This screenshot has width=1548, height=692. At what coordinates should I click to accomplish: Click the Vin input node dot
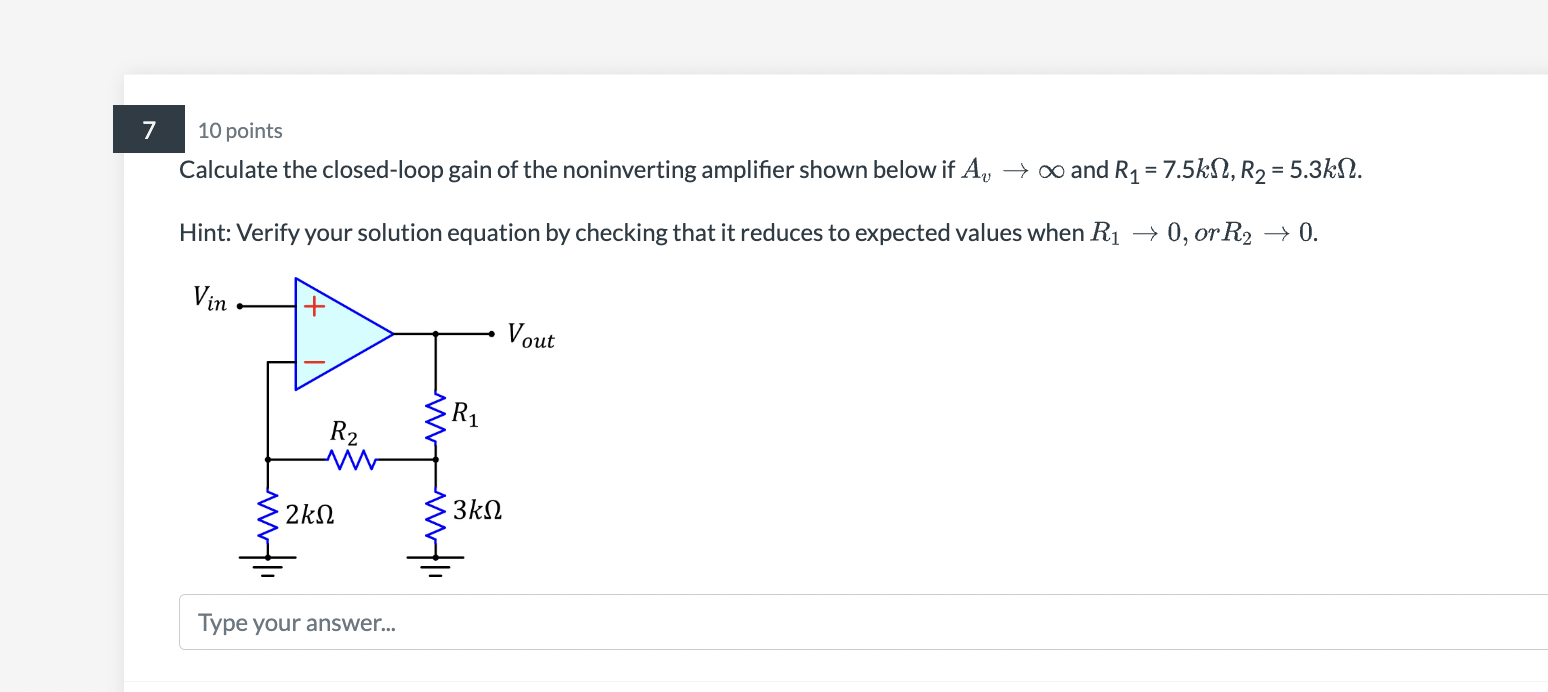click(240, 305)
